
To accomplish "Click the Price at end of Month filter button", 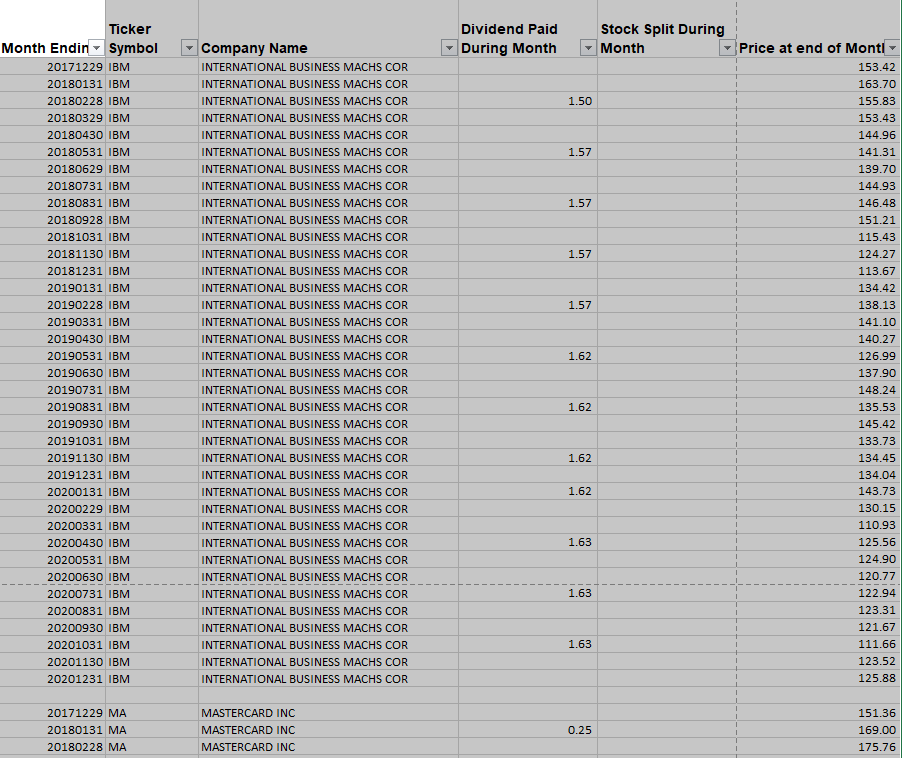I will pyautogui.click(x=889, y=48).
